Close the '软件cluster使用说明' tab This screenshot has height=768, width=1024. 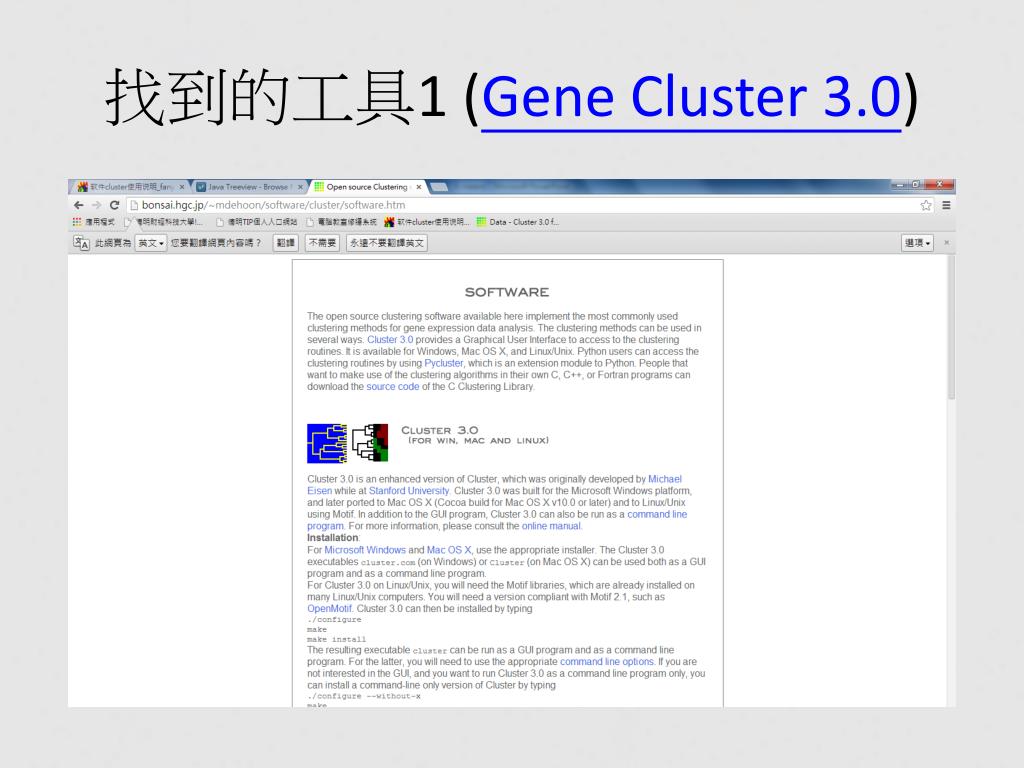coord(182,187)
